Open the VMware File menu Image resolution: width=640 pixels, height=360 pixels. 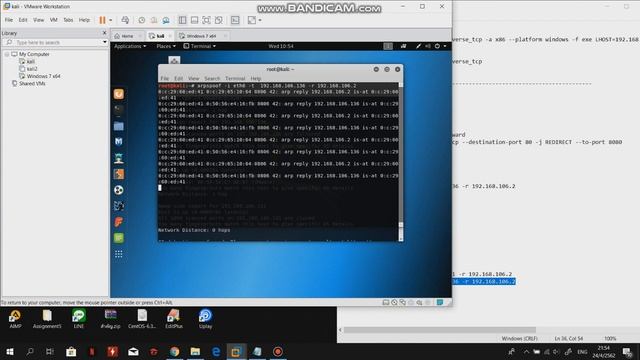click(9, 20)
